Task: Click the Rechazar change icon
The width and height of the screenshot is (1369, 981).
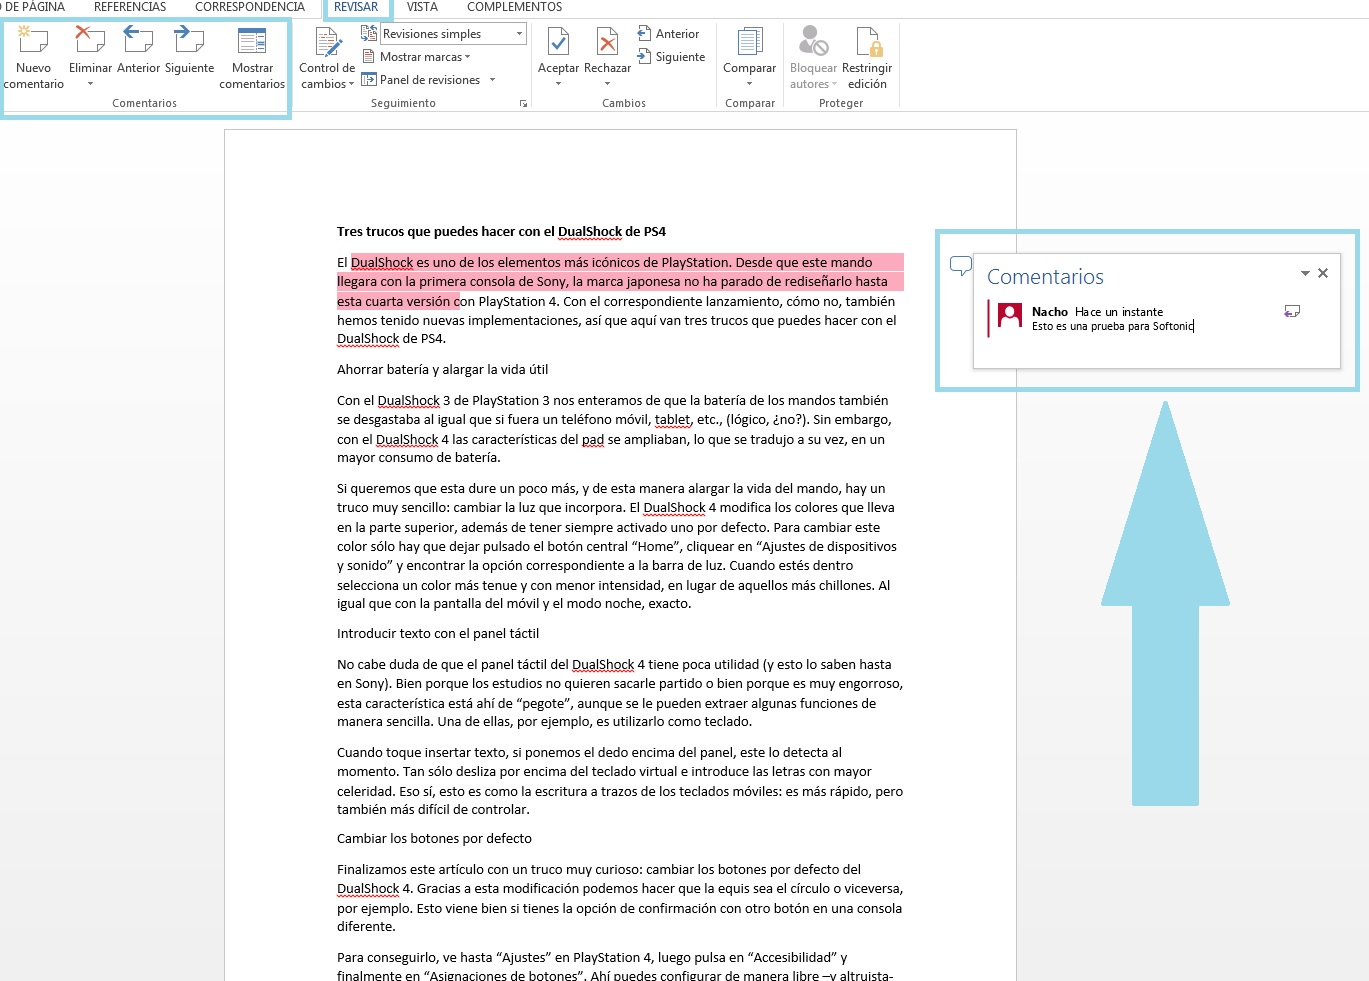Action: (x=607, y=41)
